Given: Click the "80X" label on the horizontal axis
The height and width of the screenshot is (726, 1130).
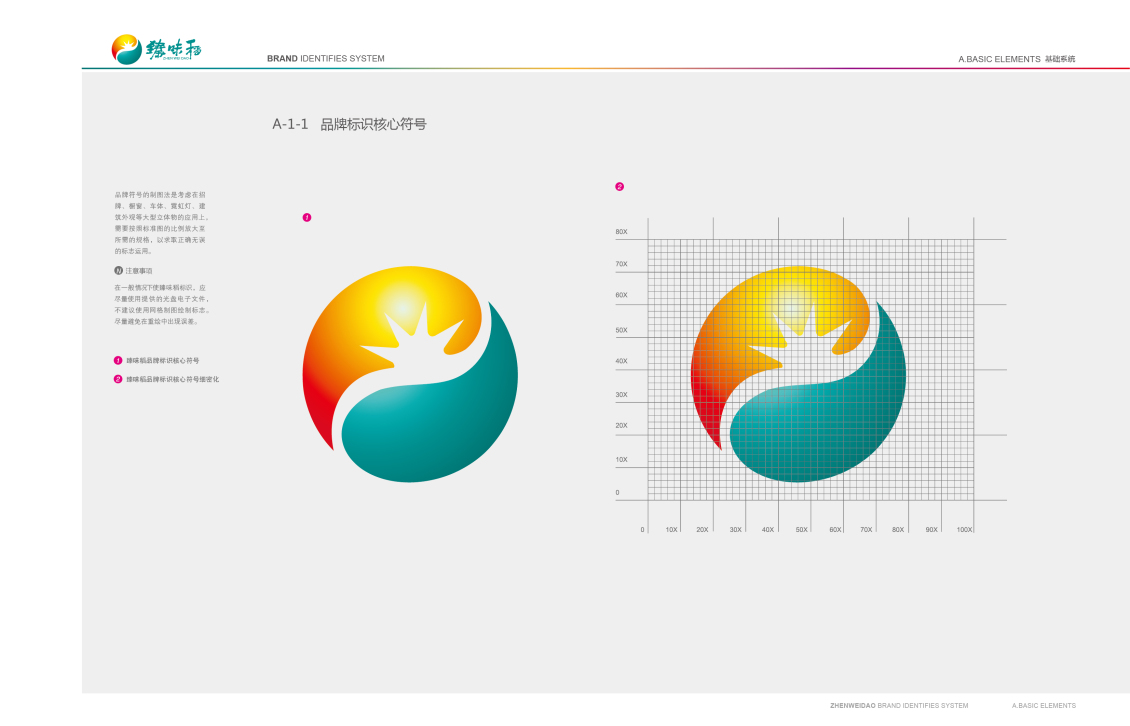Looking at the screenshot, I should 898,530.
